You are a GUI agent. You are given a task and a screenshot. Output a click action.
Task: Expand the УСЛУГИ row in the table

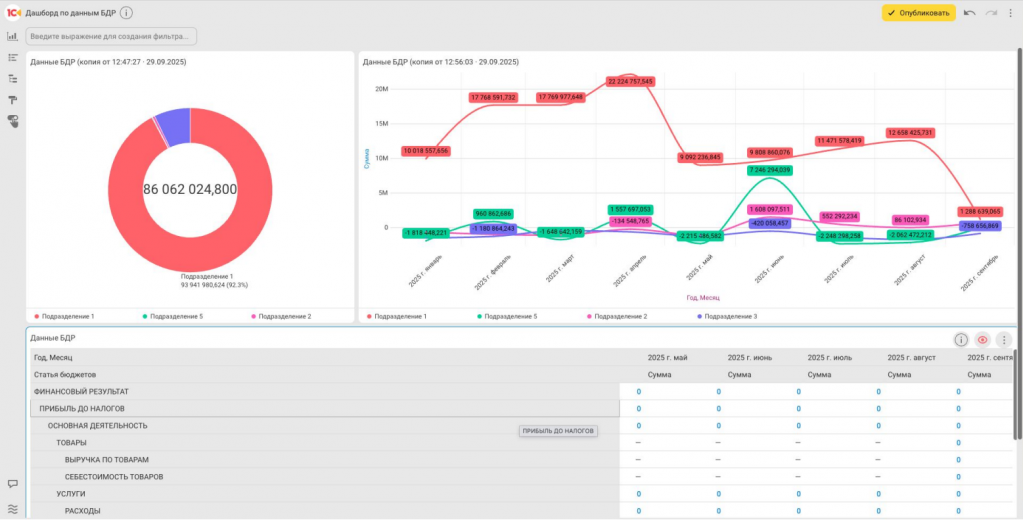[x=70, y=494]
